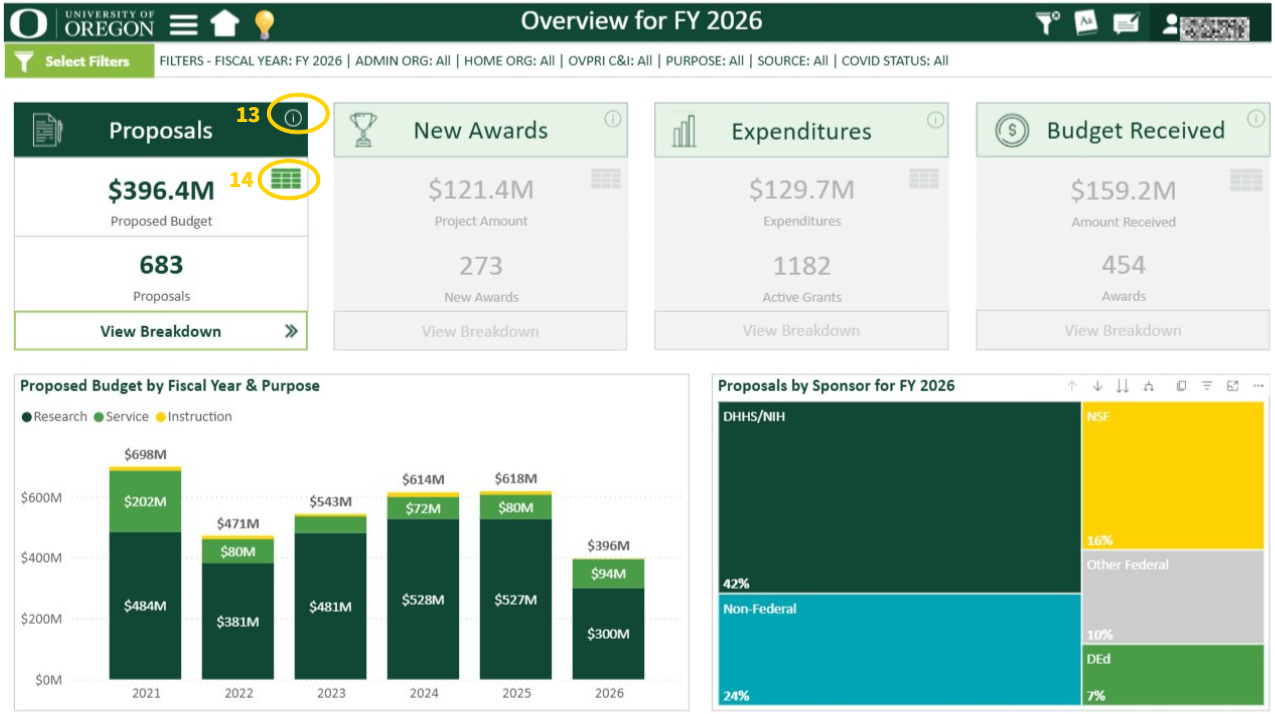The image size is (1275, 714).
Task: Toggle the Instruction legend item
Action: point(193,417)
